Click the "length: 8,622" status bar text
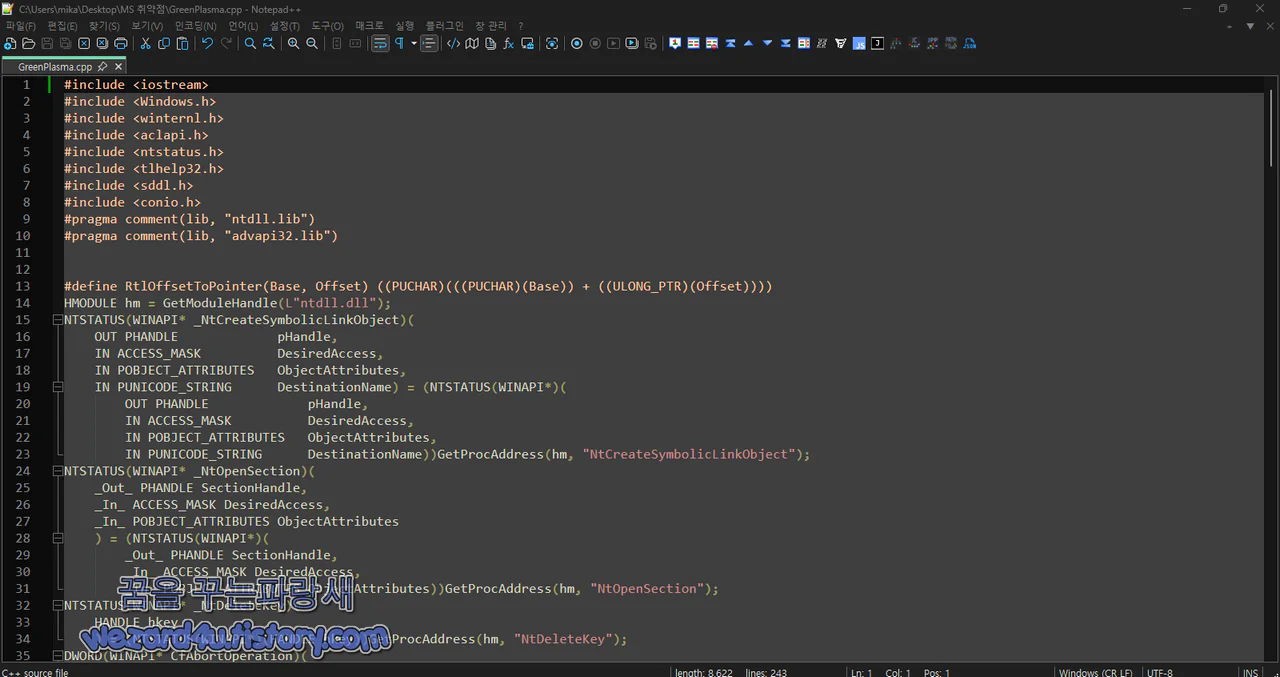The width and height of the screenshot is (1280, 677). pos(704,673)
